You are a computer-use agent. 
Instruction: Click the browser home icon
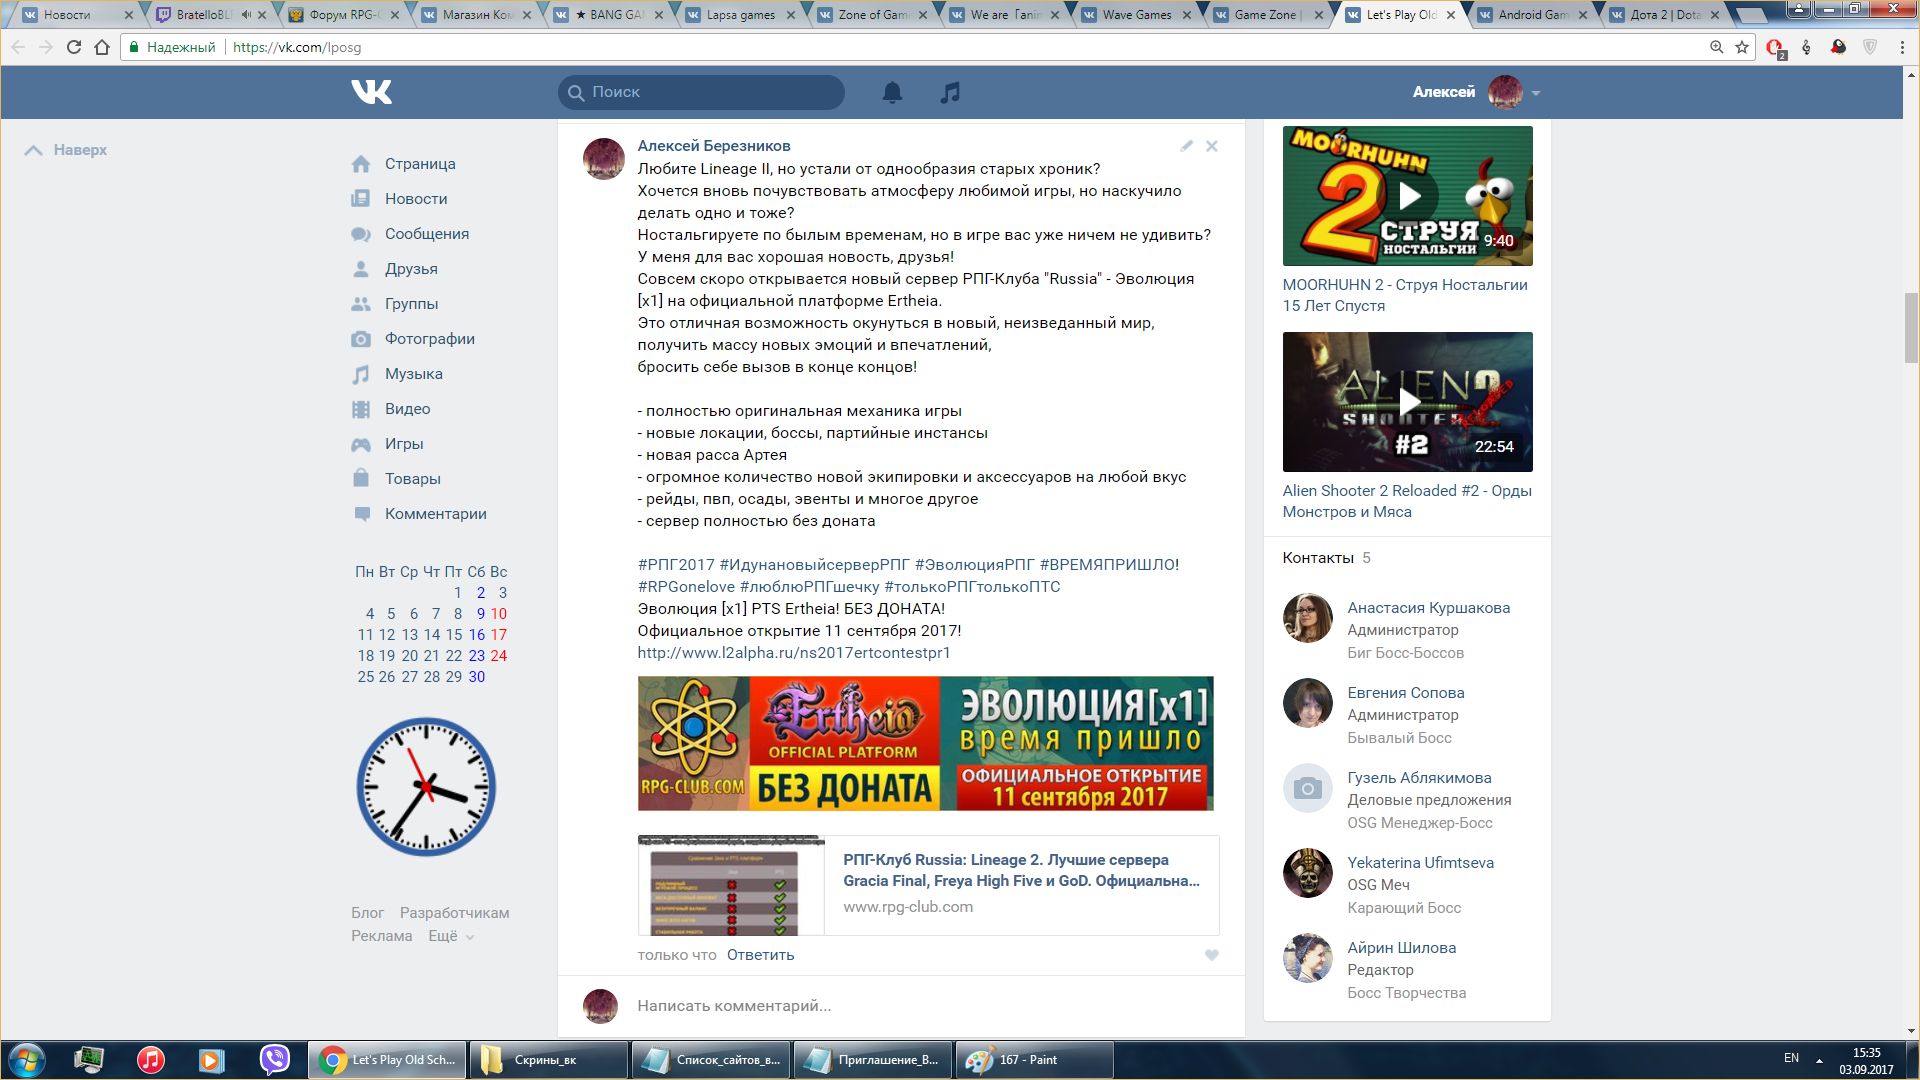[x=101, y=47]
